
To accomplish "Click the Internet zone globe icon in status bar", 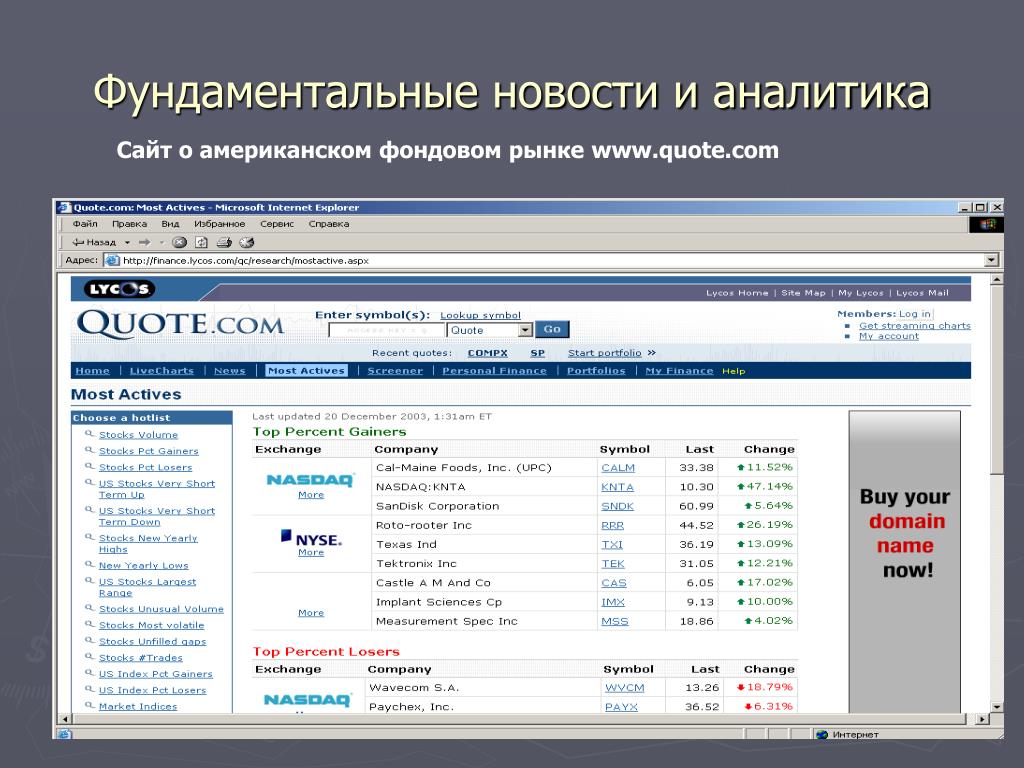I will click(822, 735).
